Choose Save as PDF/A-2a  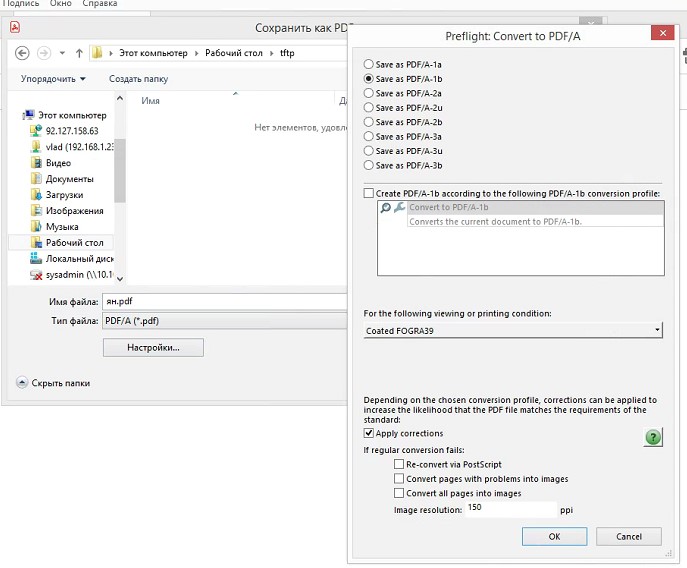tap(368, 93)
